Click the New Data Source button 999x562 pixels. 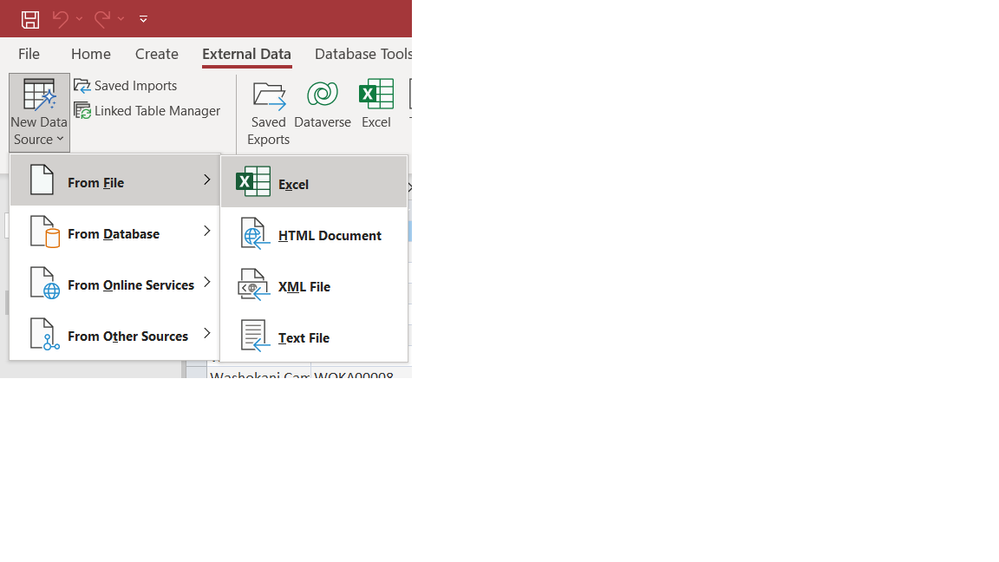tap(39, 112)
